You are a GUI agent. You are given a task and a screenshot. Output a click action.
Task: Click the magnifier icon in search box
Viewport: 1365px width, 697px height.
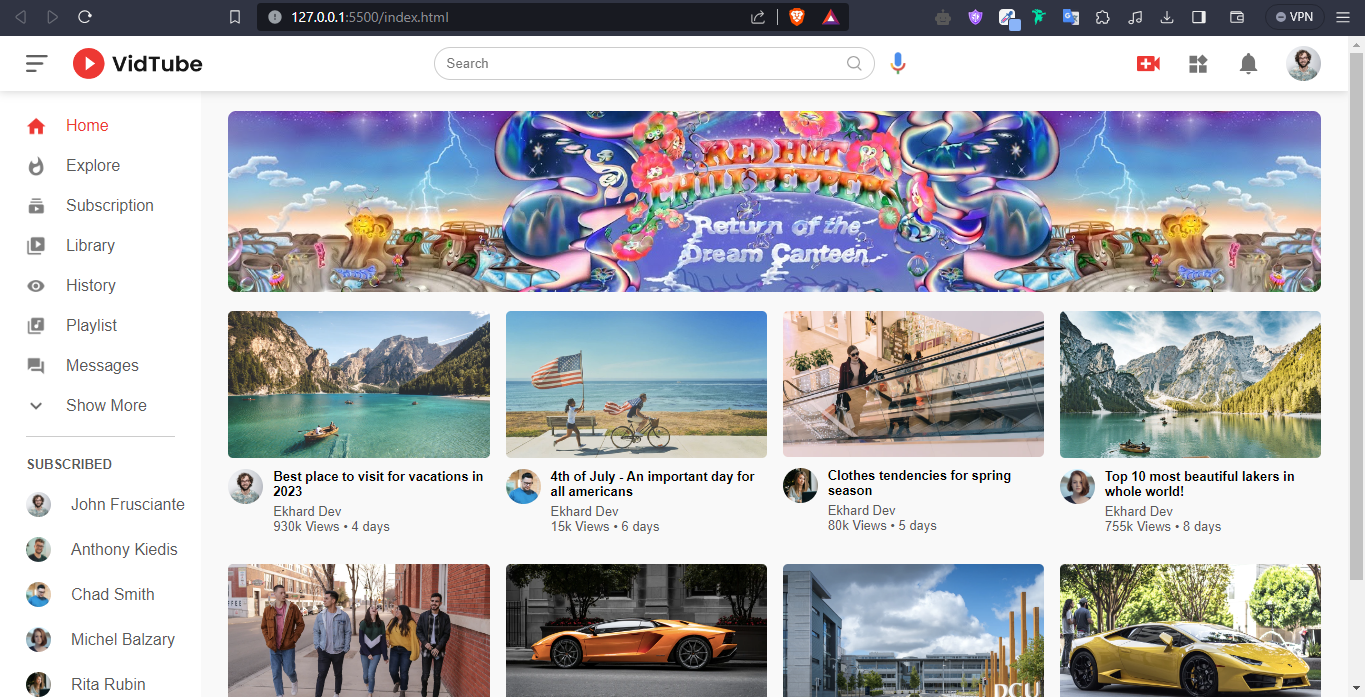(854, 63)
